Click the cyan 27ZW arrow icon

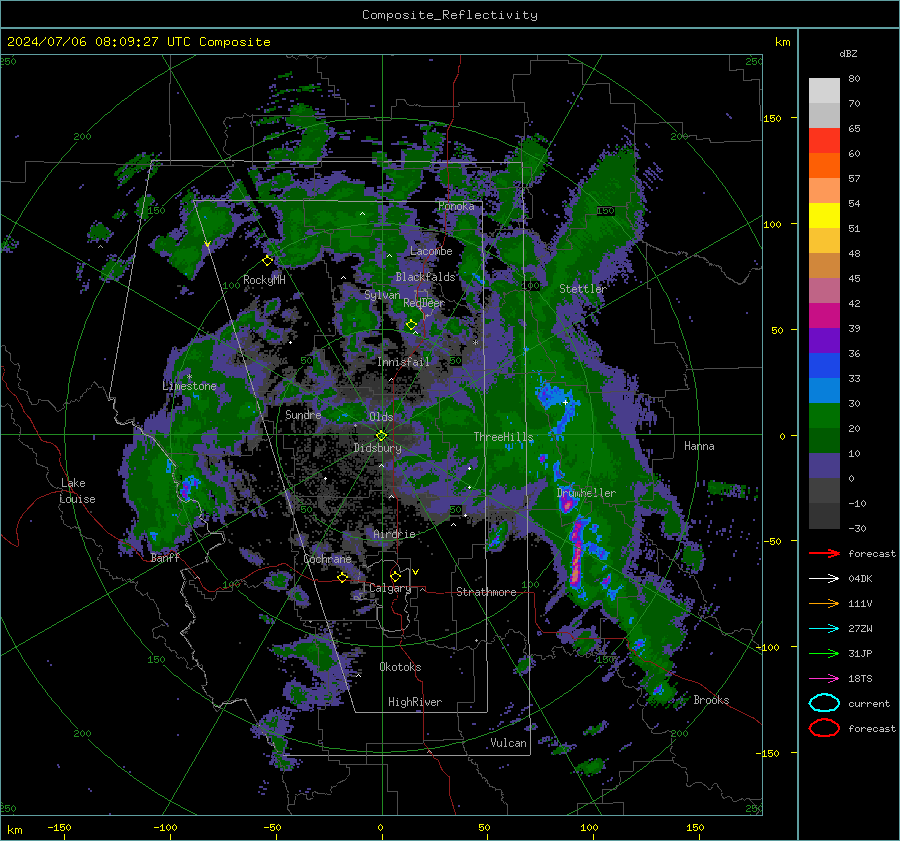824,629
